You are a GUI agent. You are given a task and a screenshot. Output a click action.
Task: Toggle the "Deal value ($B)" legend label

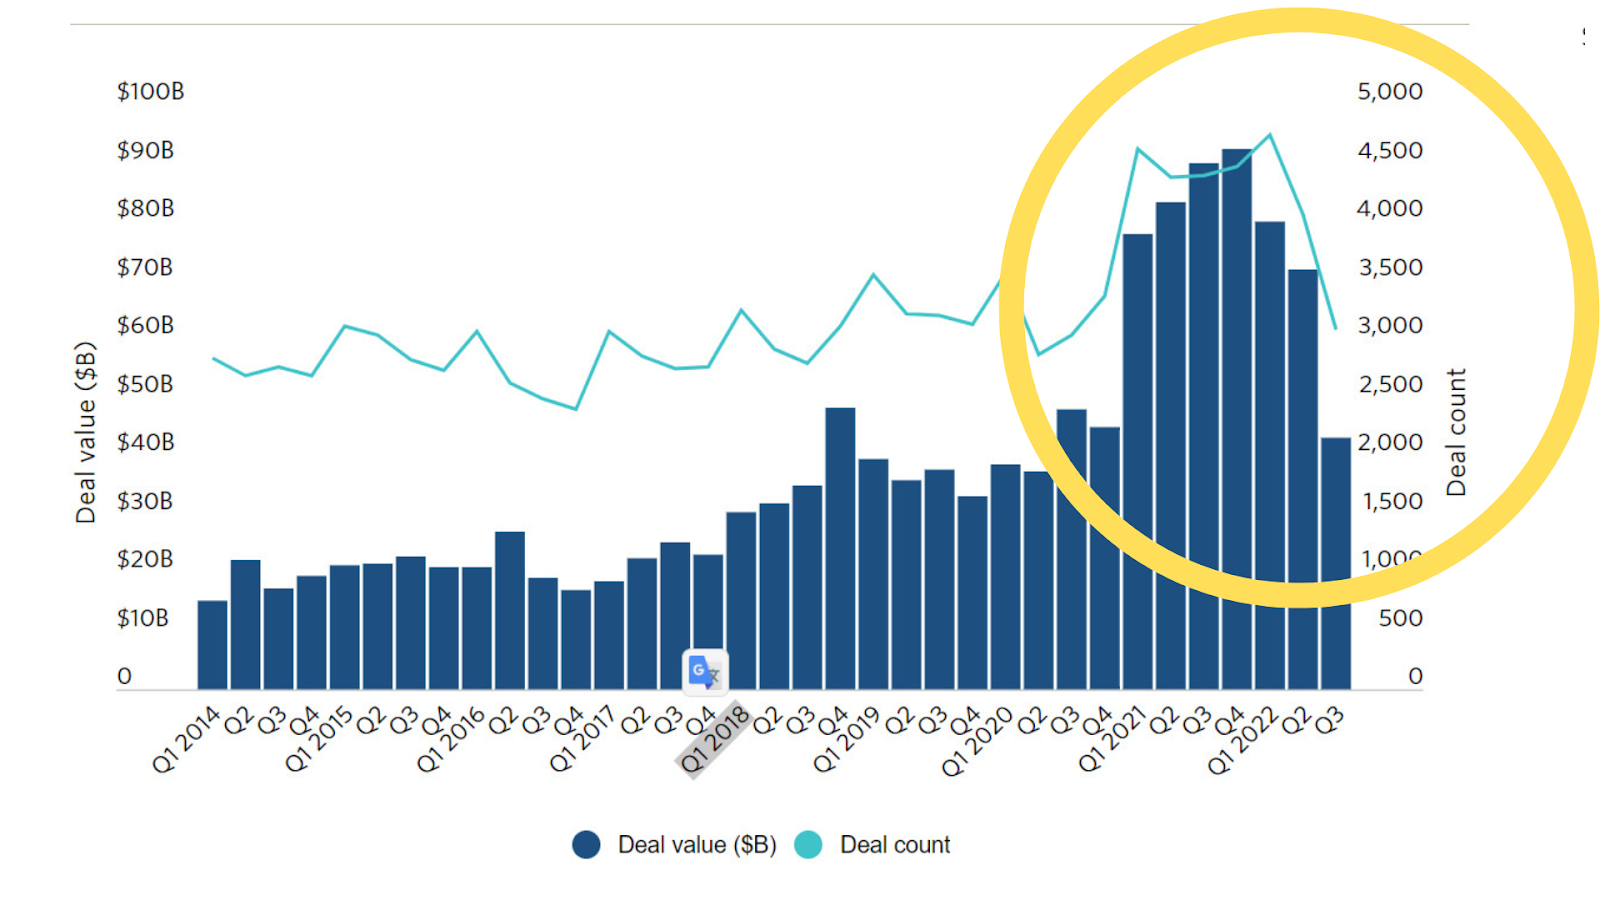697,845
